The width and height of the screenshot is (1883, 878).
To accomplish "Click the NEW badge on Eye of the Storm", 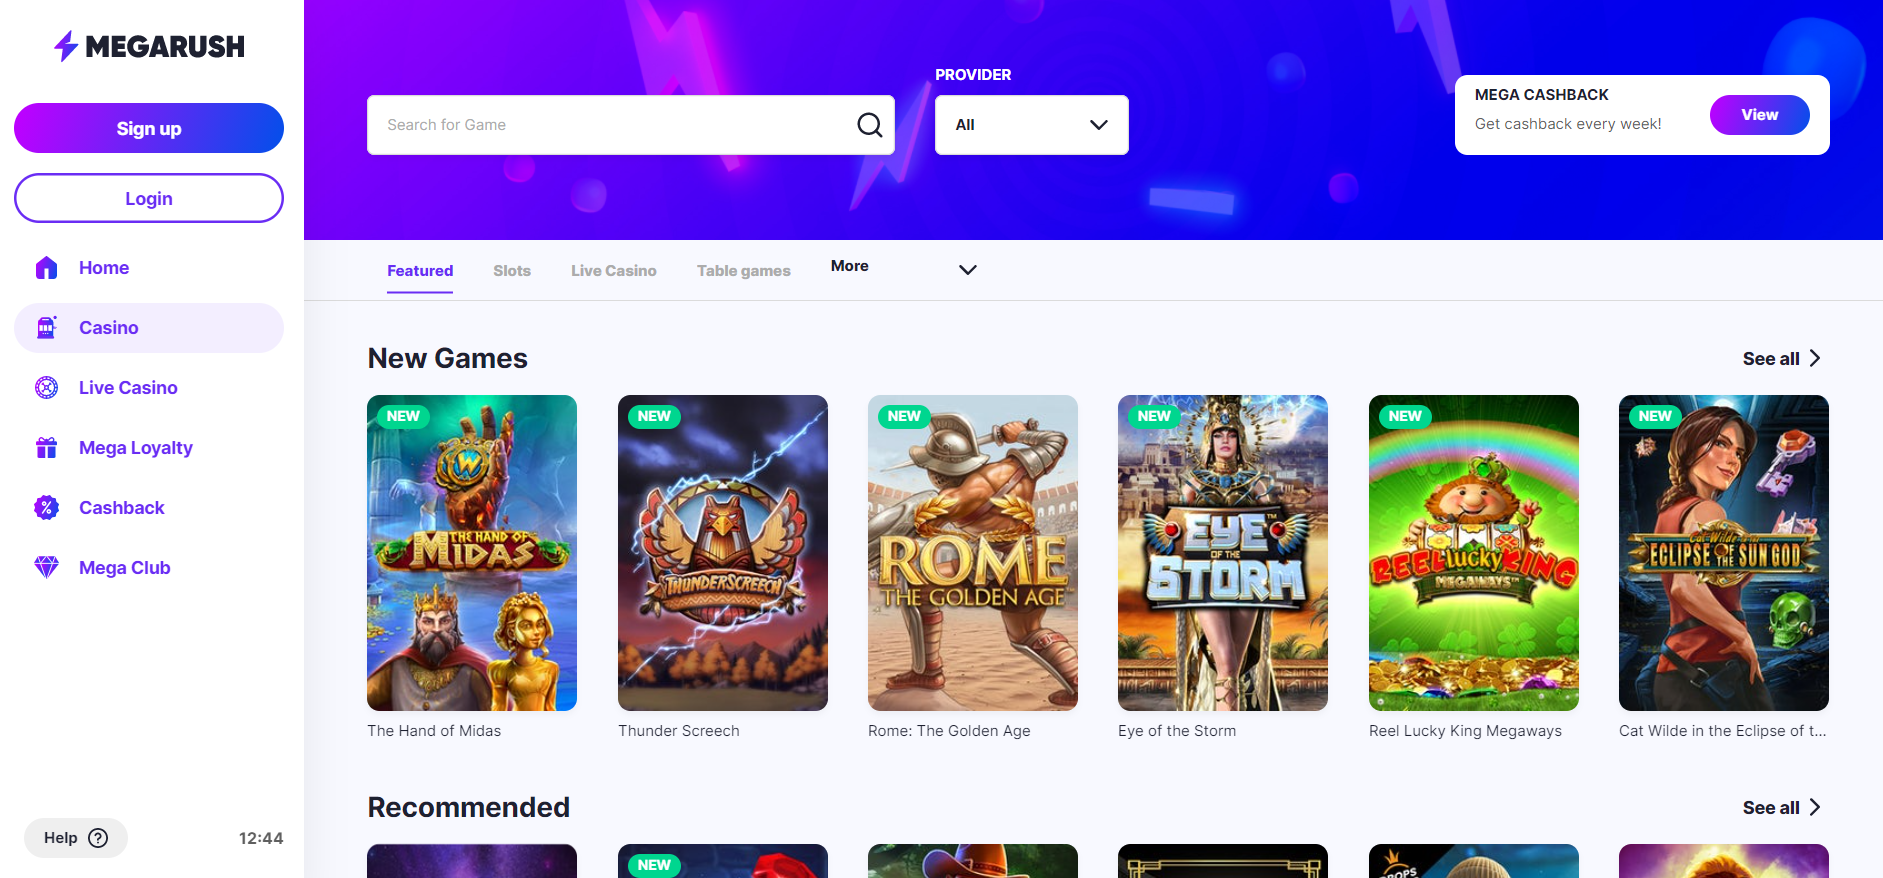I will 1154,416.
